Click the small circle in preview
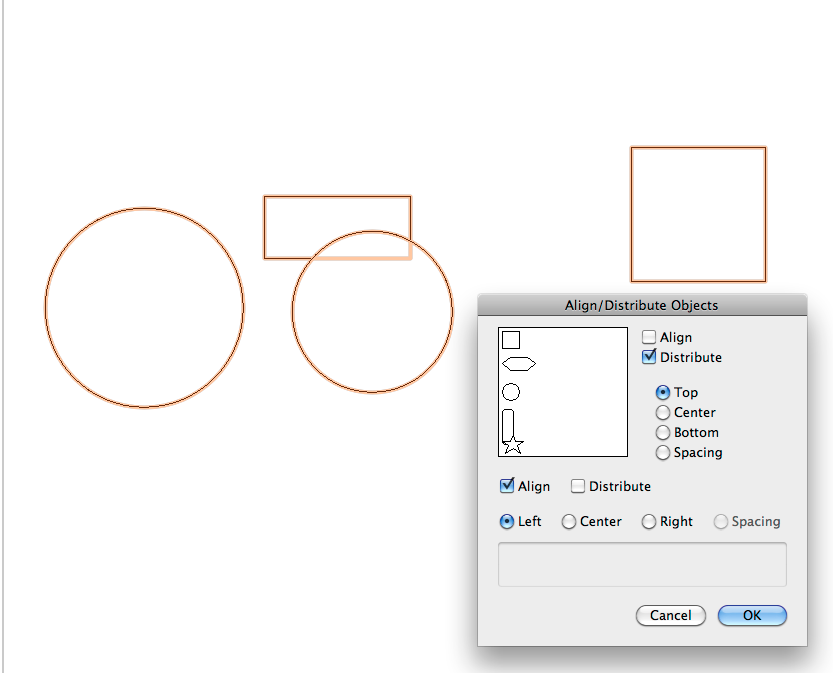This screenshot has width=833, height=673. tap(511, 392)
